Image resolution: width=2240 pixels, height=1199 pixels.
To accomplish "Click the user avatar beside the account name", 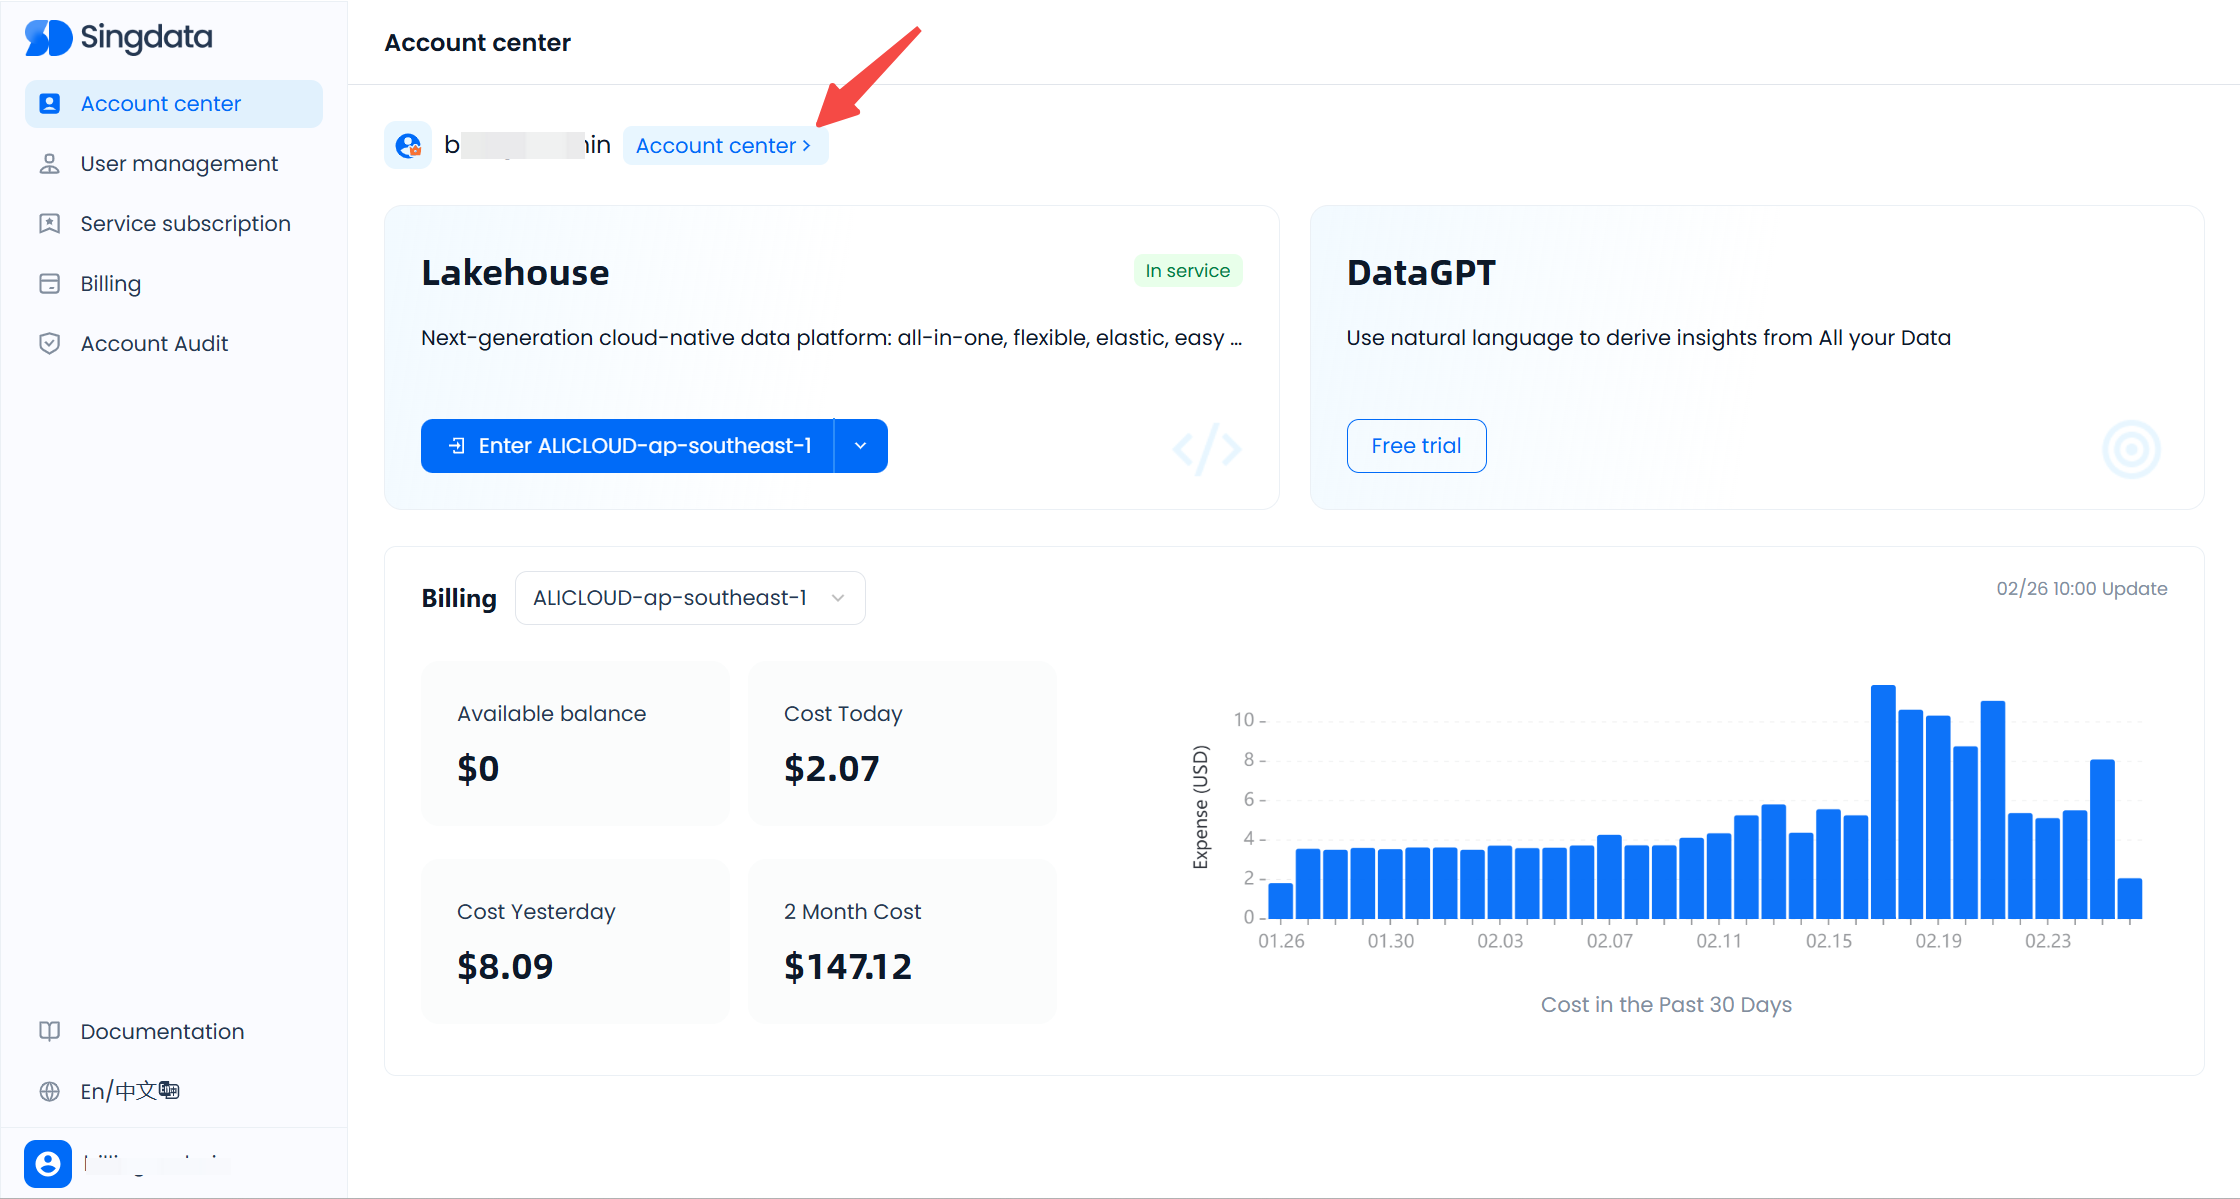I will pos(408,146).
